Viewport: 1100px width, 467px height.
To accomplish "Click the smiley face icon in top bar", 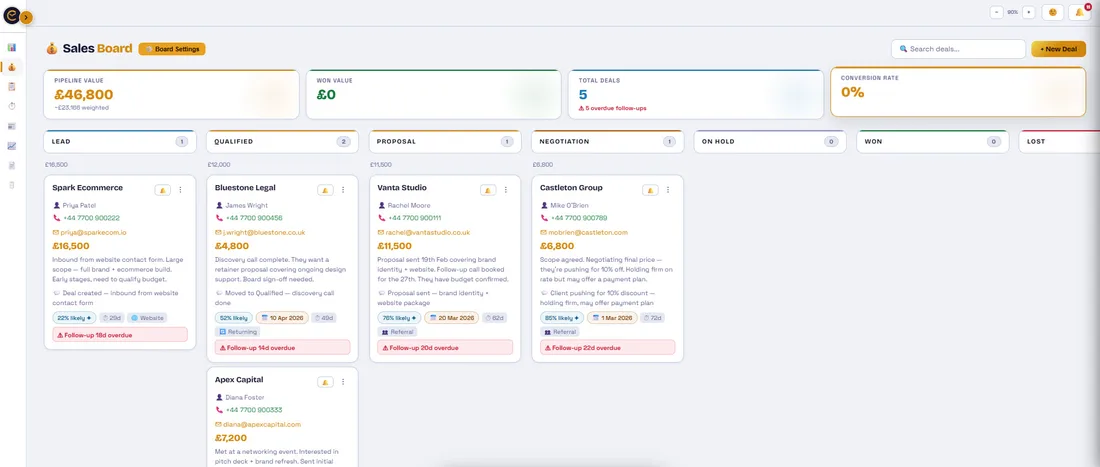I will pos(1052,12).
